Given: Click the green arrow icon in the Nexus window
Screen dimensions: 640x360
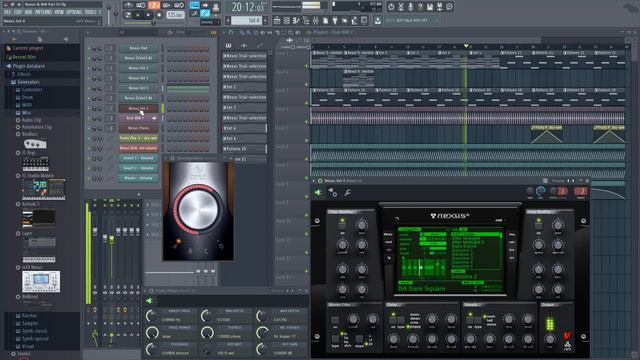Looking at the screenshot, I should click(318, 193).
